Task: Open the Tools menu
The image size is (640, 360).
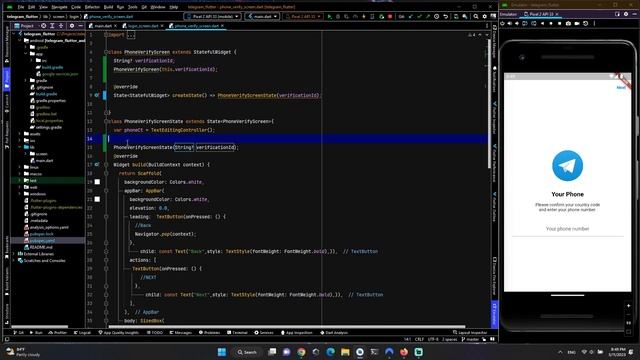Action: pos(133,7)
